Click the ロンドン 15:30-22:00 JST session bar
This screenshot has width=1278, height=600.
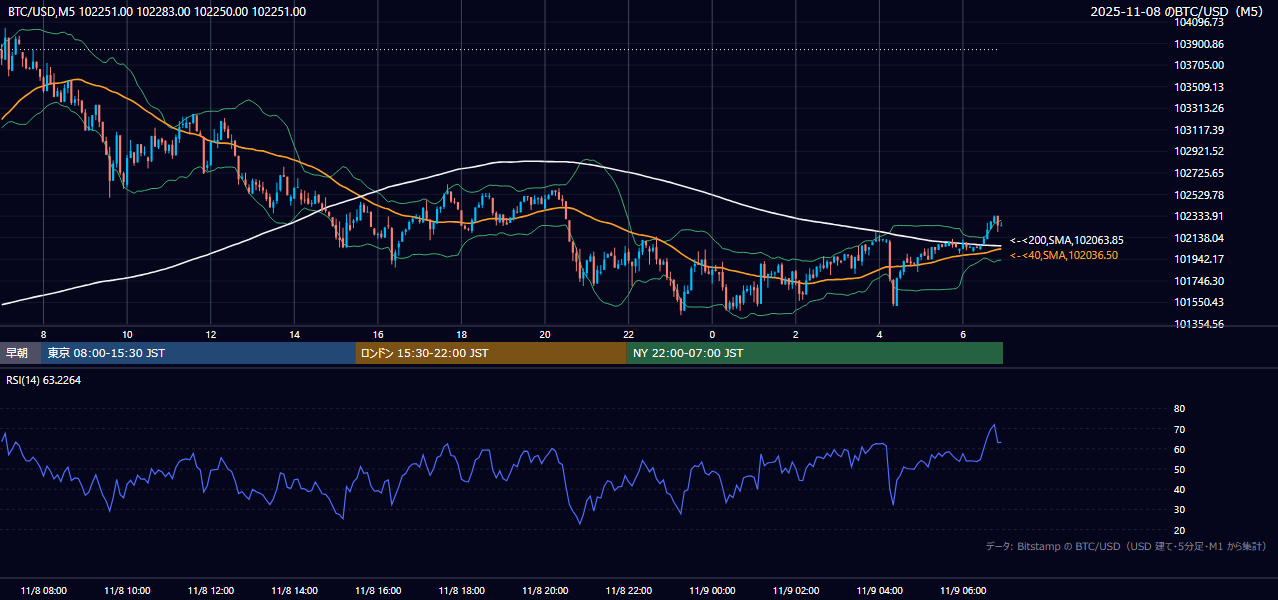point(491,353)
